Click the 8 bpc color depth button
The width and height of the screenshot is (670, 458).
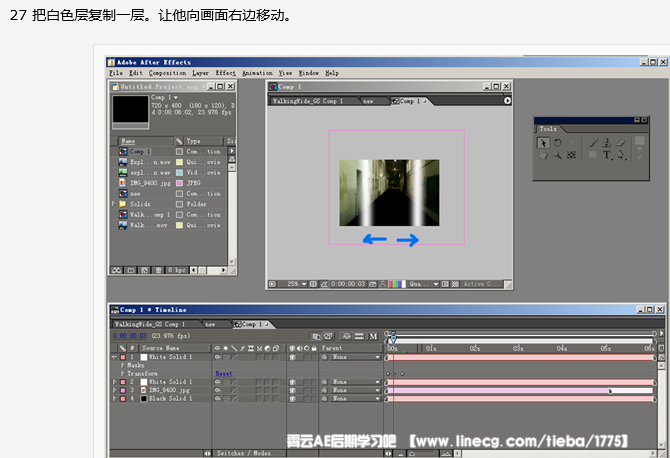point(176,270)
